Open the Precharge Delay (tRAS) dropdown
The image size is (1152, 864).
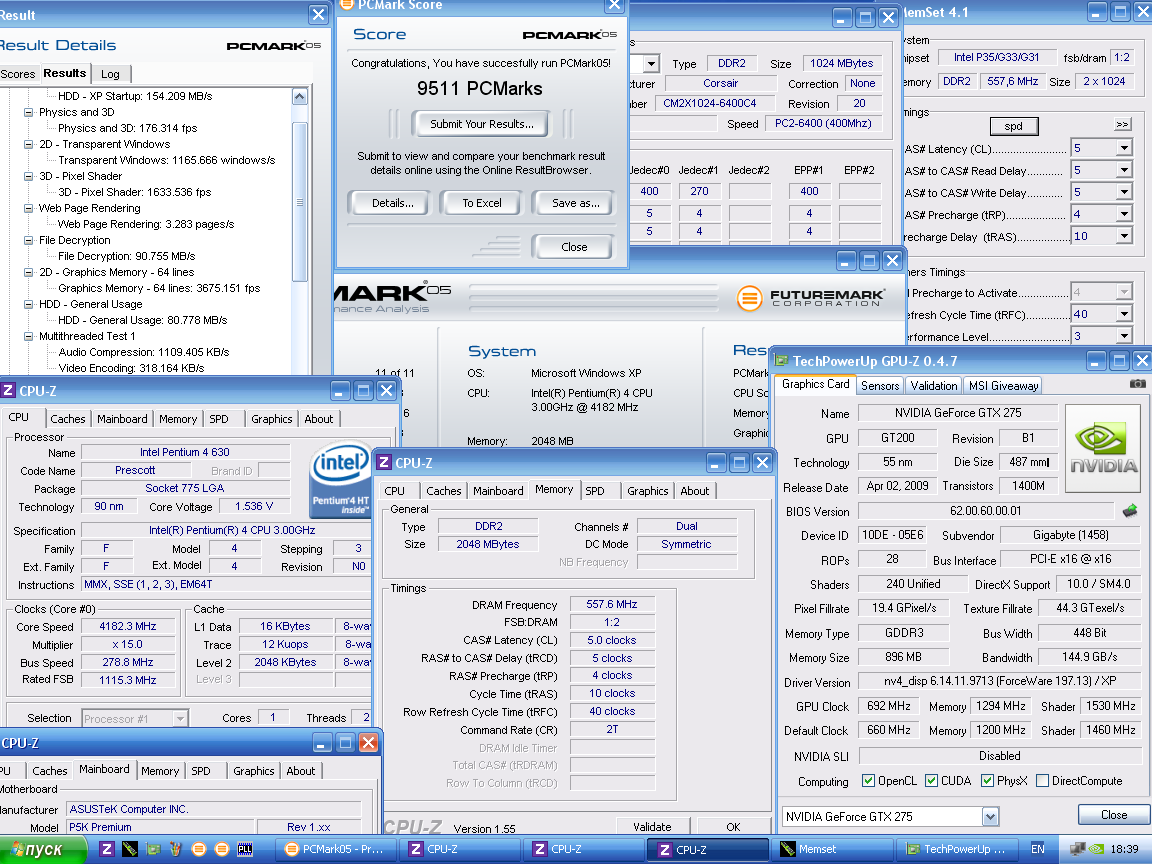(1124, 237)
